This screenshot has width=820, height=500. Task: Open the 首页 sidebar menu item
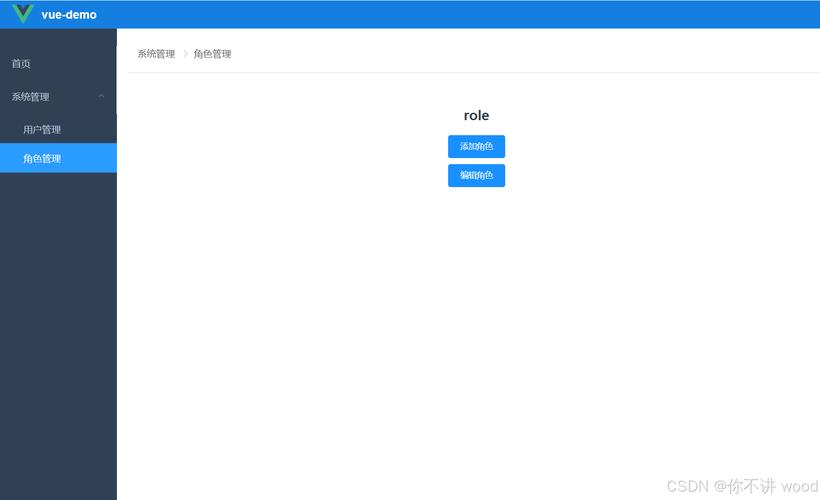pos(21,64)
